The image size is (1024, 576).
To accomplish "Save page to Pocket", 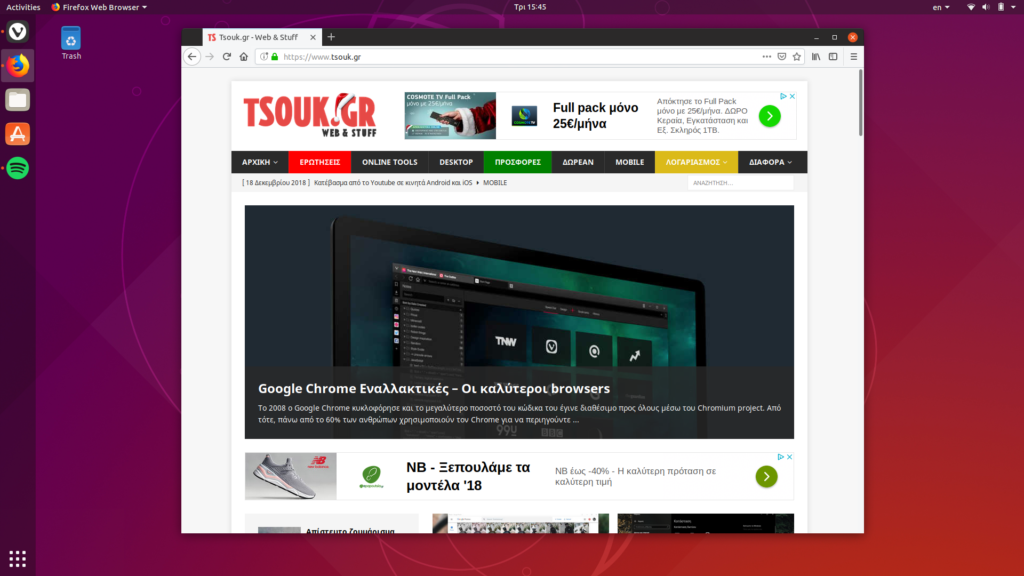I will (x=782, y=57).
